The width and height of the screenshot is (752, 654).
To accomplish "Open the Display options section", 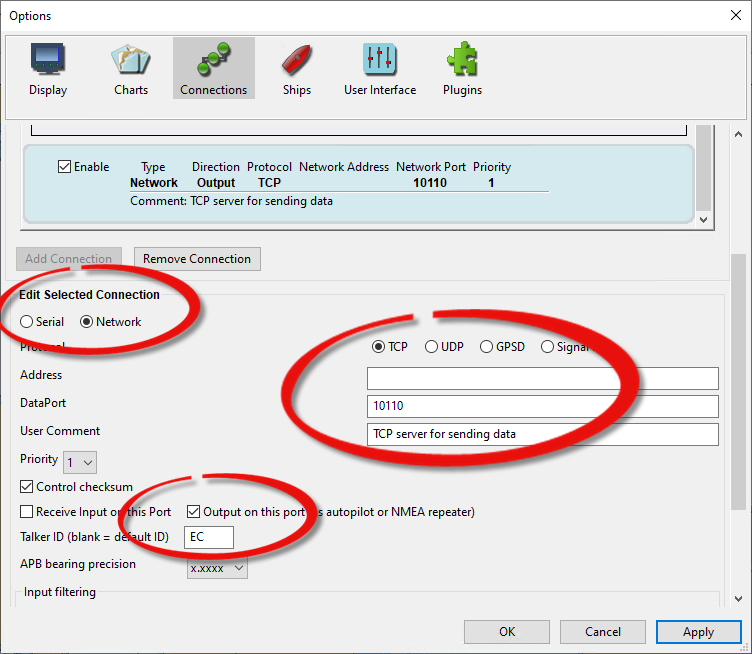I will coord(48,70).
